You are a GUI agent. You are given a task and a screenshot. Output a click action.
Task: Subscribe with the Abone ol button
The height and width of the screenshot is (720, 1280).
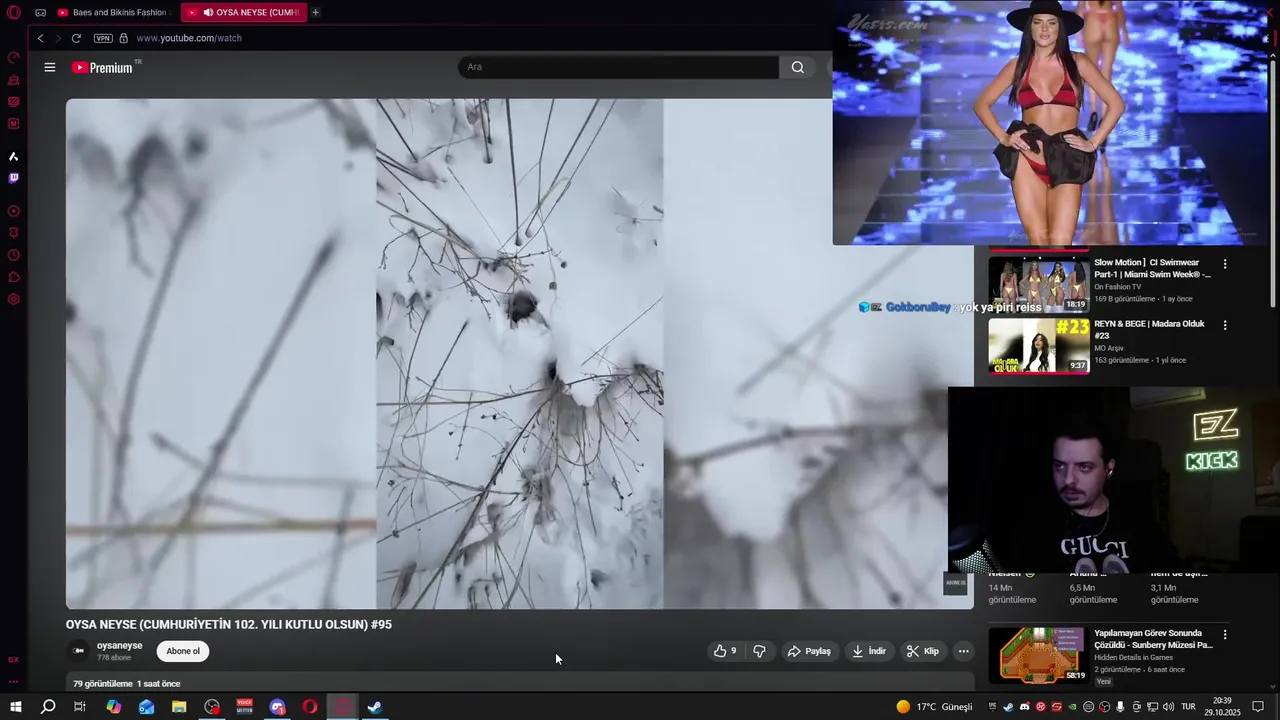183,651
